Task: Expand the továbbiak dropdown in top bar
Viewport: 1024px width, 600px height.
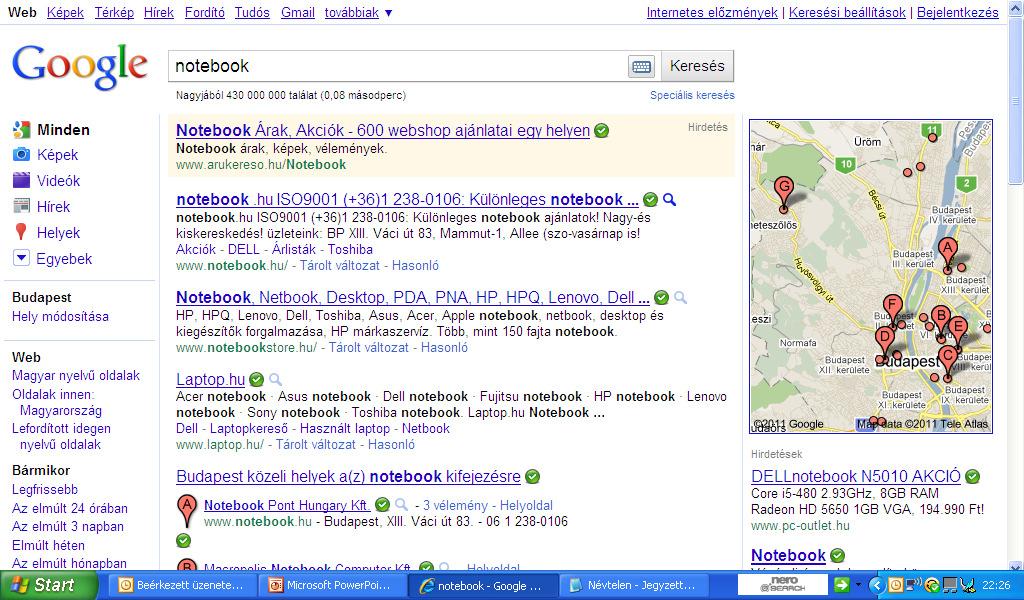Action: 359,12
